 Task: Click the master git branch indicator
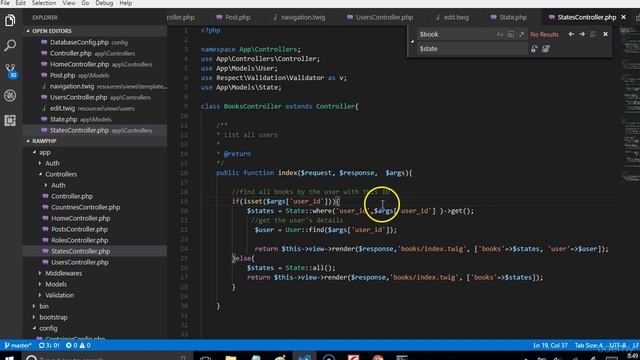coord(18,345)
